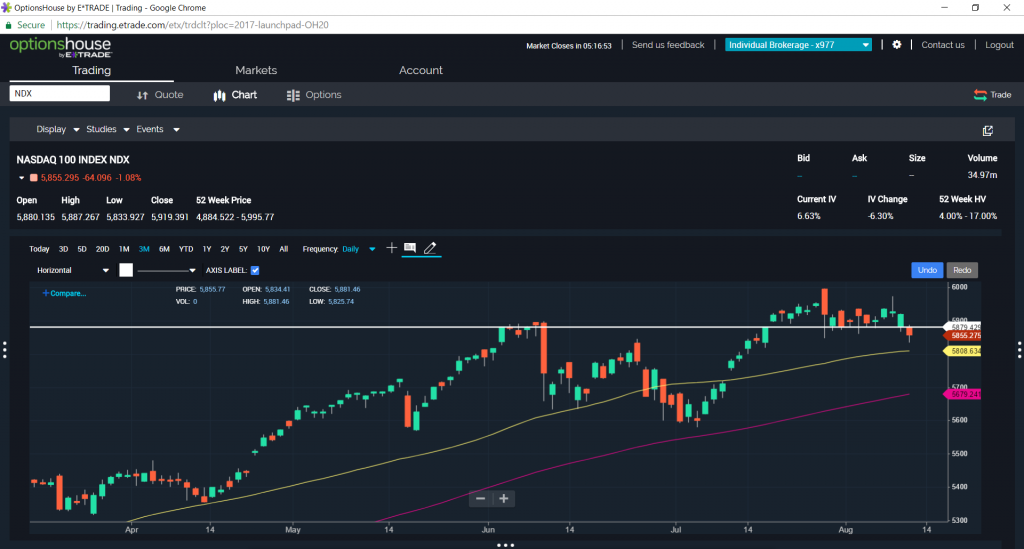The height and width of the screenshot is (549, 1024).
Task: Open the line style dropdown
Action: [167, 270]
